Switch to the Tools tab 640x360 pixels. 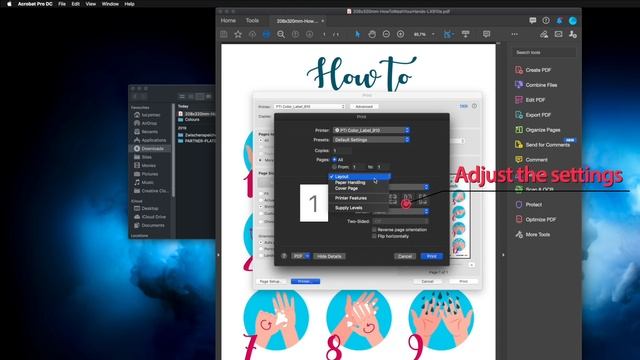(x=252, y=20)
